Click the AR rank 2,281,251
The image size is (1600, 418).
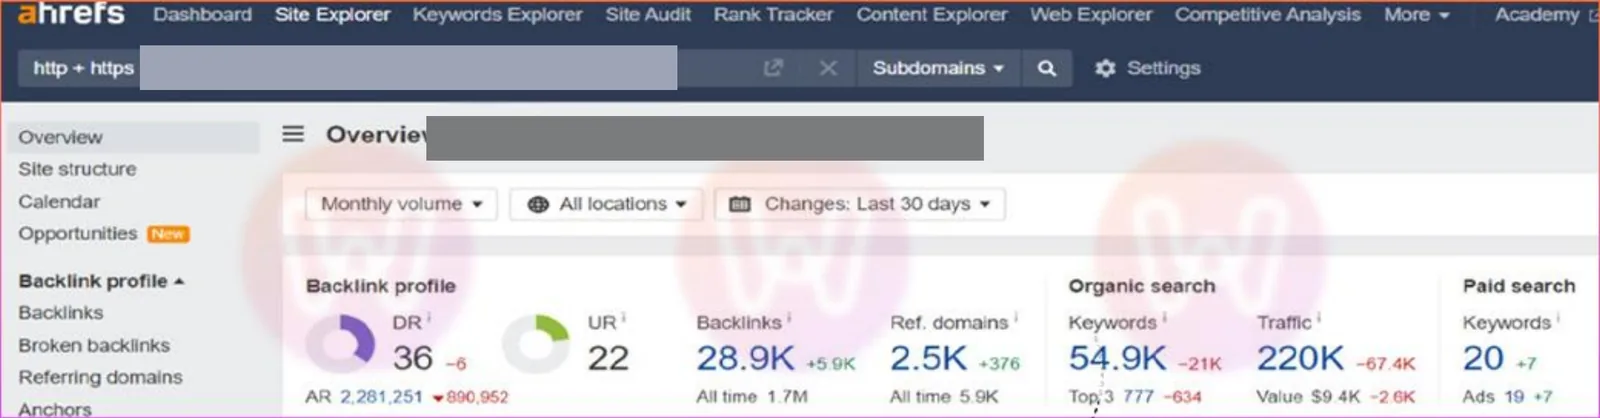point(381,397)
